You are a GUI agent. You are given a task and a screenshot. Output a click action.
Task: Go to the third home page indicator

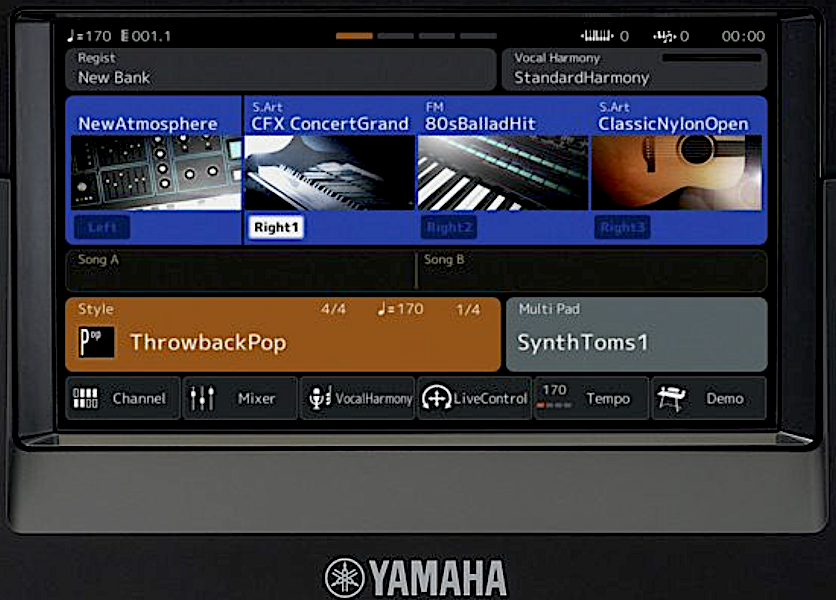pos(437,36)
